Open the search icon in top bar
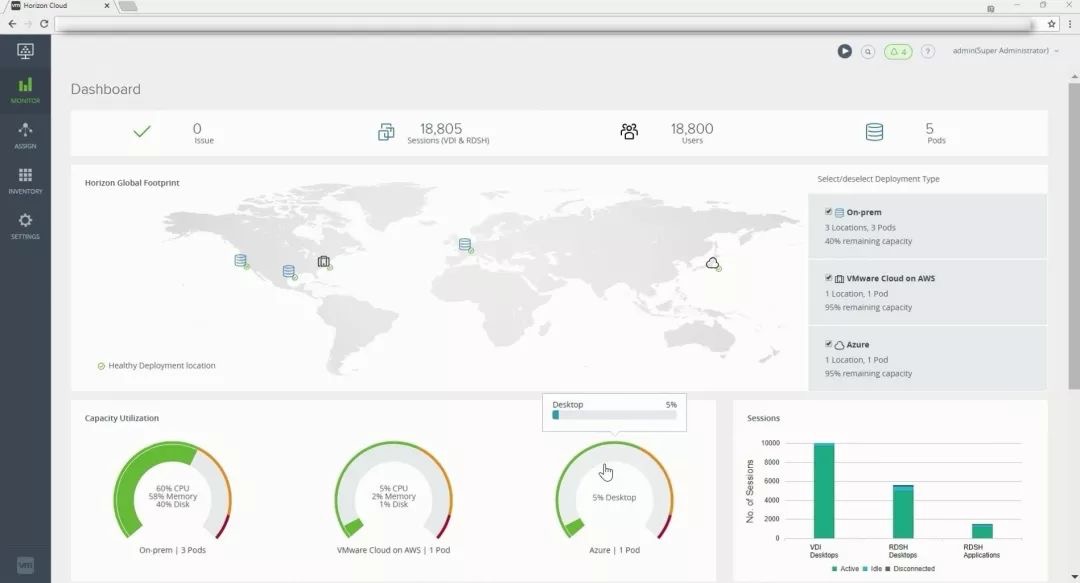The image size is (1080, 583). 868,51
